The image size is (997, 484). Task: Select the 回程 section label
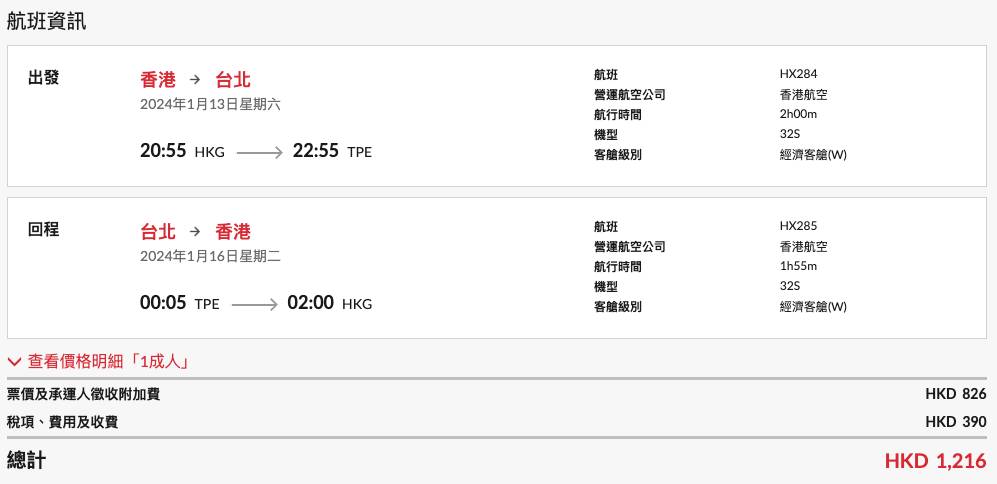point(43,230)
